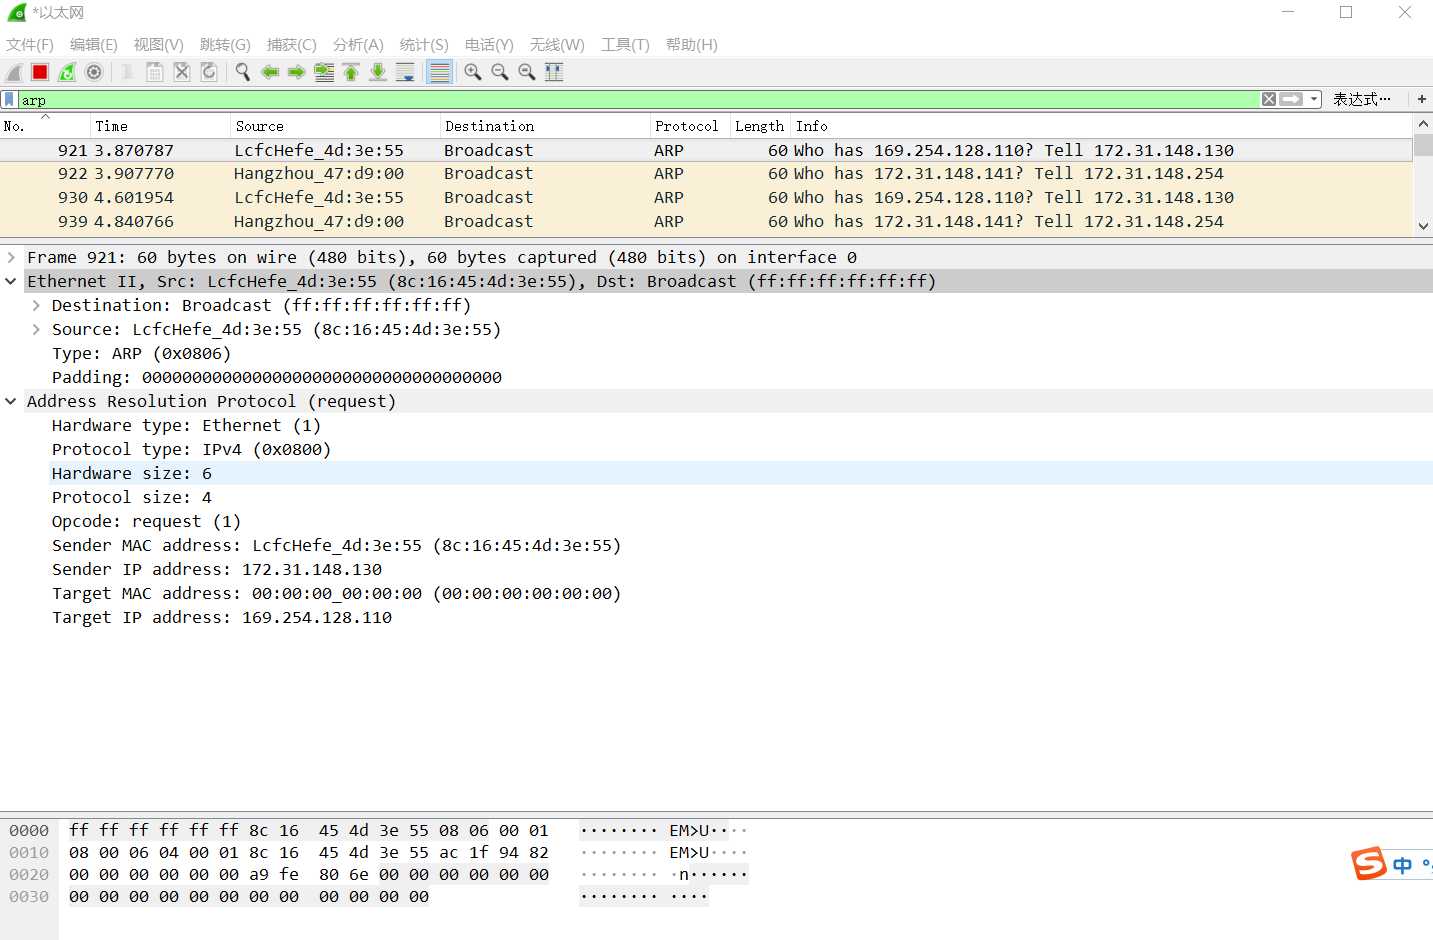Jump to the last packet
The image size is (1433, 940).
pyautogui.click(x=378, y=72)
